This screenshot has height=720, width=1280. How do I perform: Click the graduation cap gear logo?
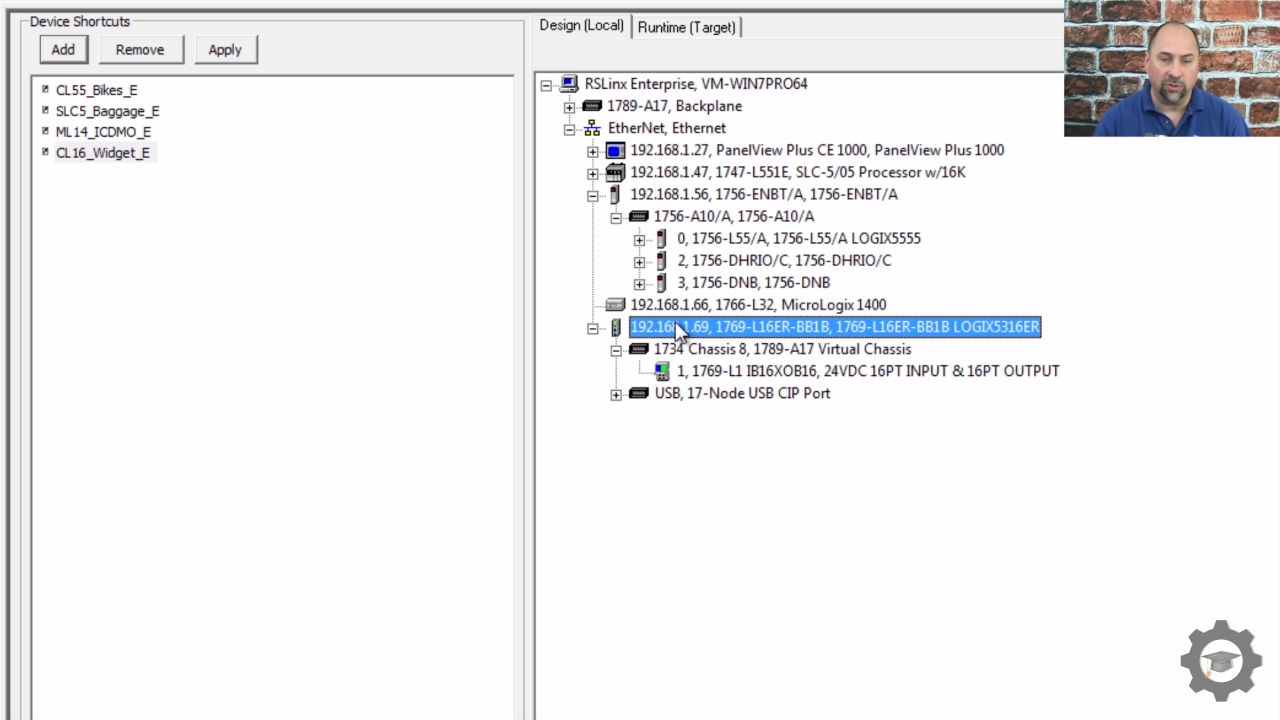click(1220, 661)
